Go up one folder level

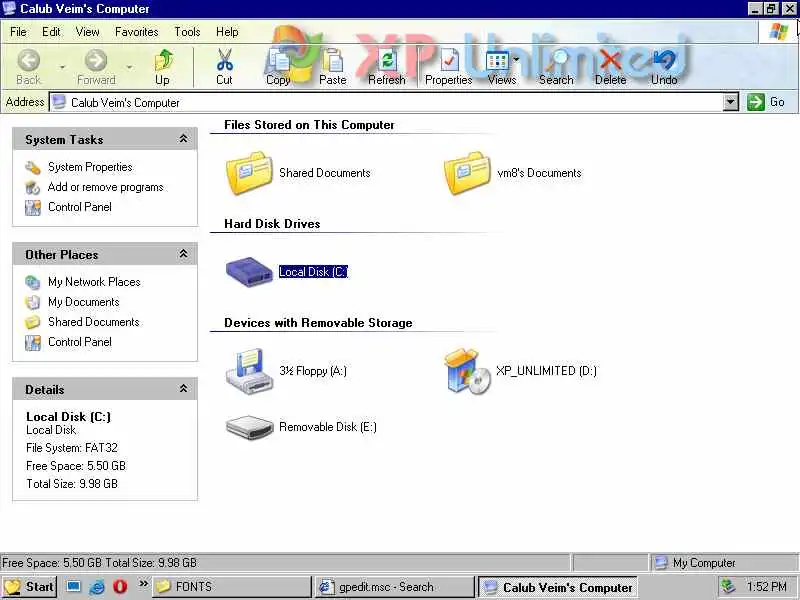pos(163,67)
